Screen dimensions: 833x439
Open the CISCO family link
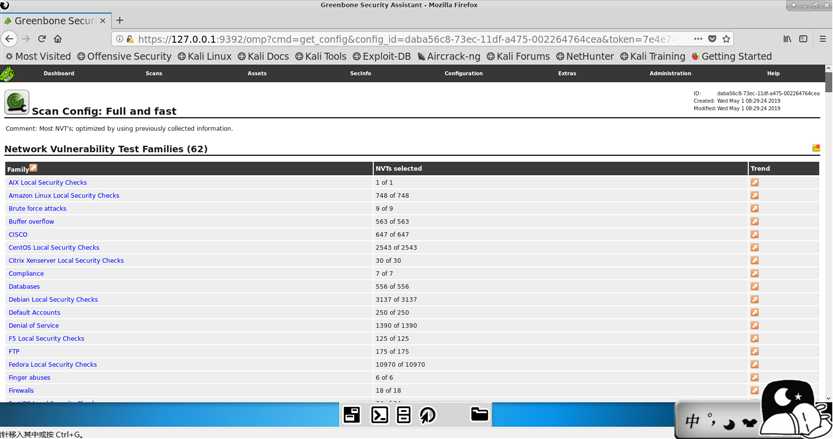pyautogui.click(x=18, y=234)
